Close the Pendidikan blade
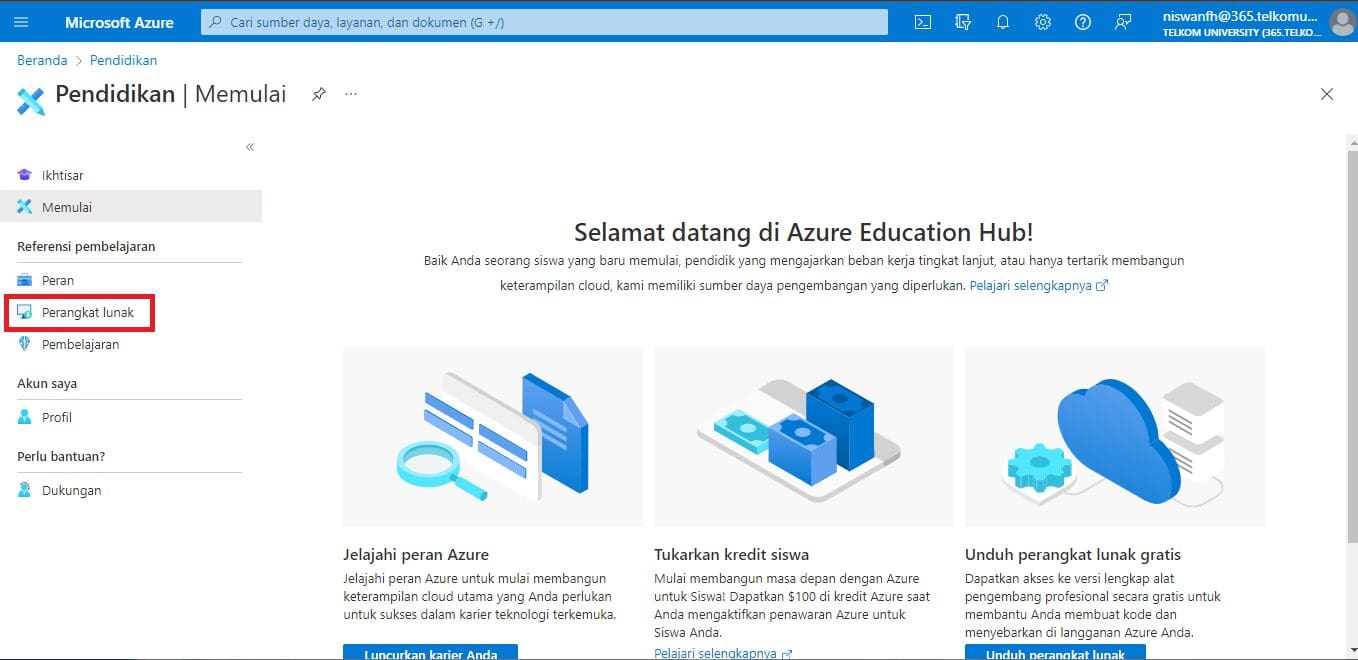Screen dimensions: 1358x660 click(1327, 94)
